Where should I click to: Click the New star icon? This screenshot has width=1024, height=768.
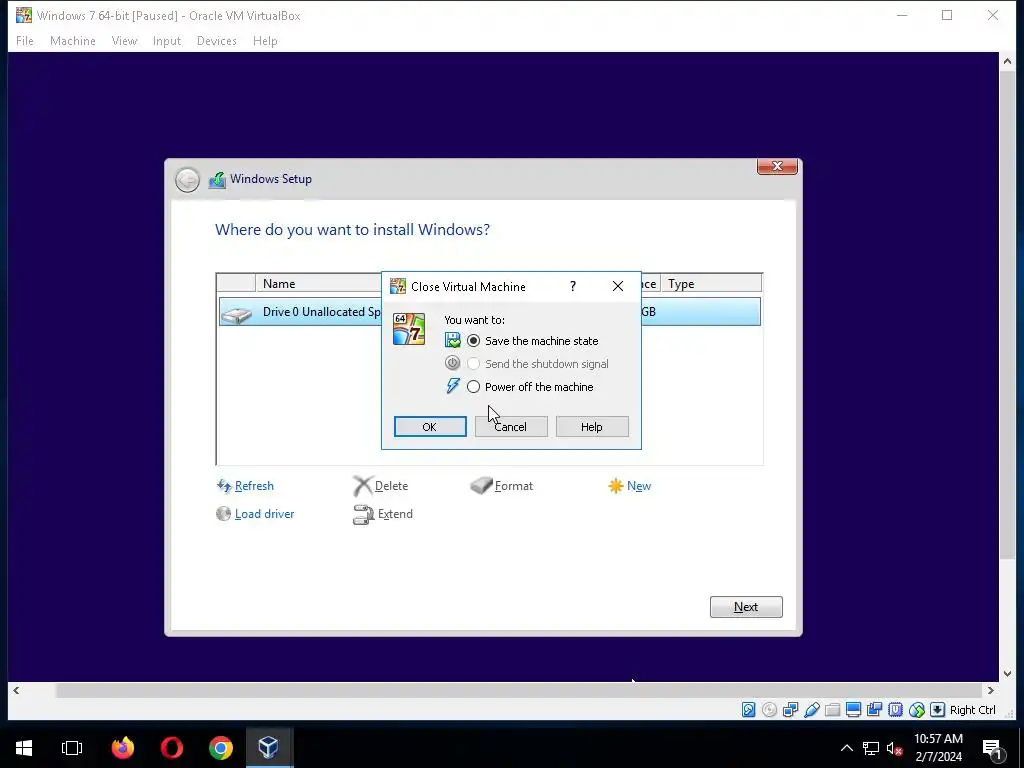615,486
